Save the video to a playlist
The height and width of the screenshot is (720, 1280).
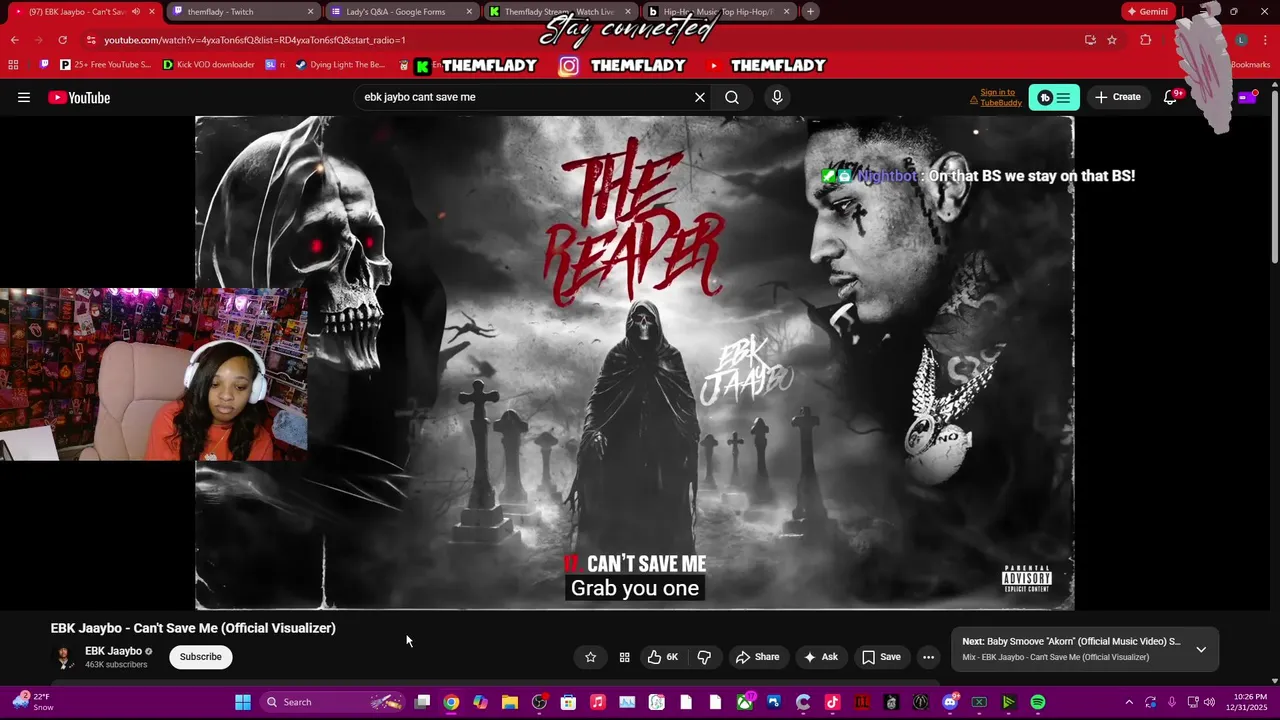tap(881, 657)
